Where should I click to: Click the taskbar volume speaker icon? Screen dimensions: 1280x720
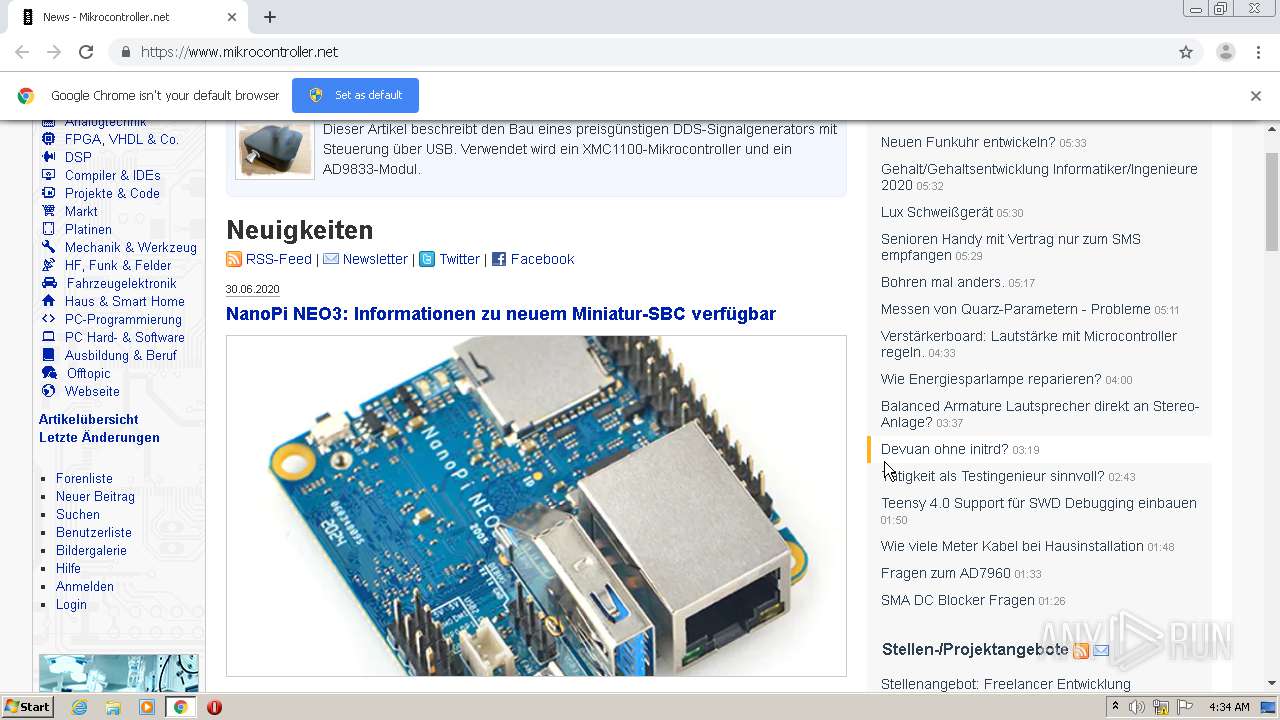click(1137, 707)
